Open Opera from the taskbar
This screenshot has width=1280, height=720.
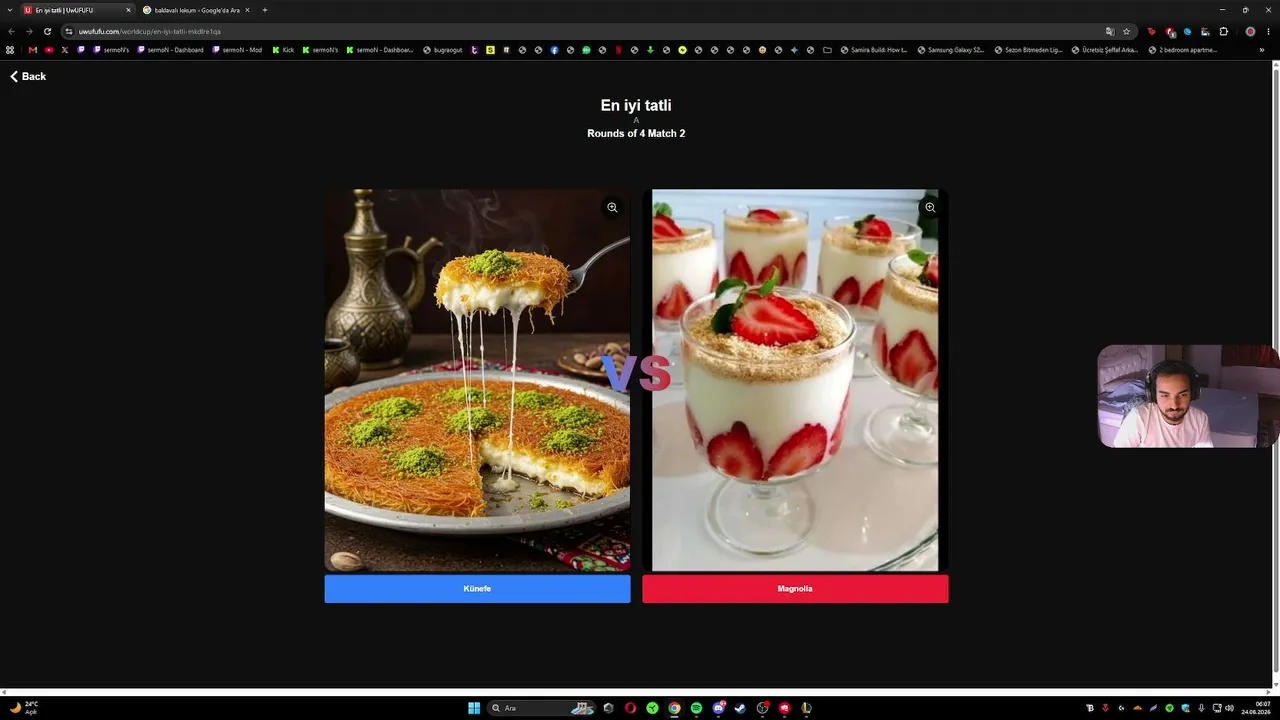point(630,708)
